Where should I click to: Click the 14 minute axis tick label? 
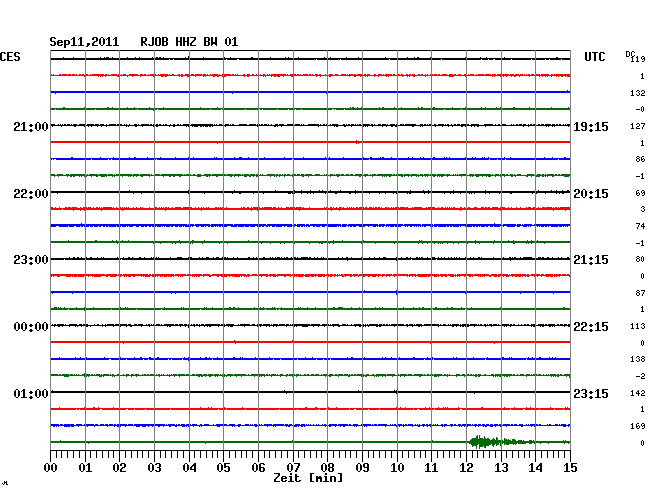click(x=535, y=467)
